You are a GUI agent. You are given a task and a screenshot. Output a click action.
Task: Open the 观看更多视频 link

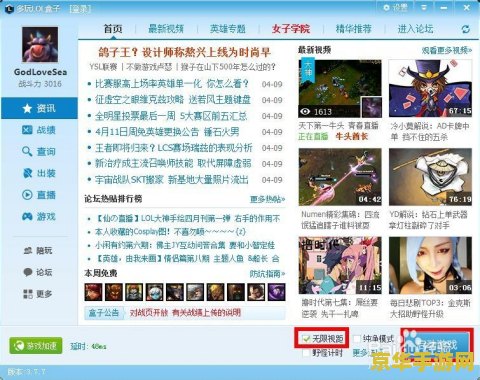click(x=447, y=50)
